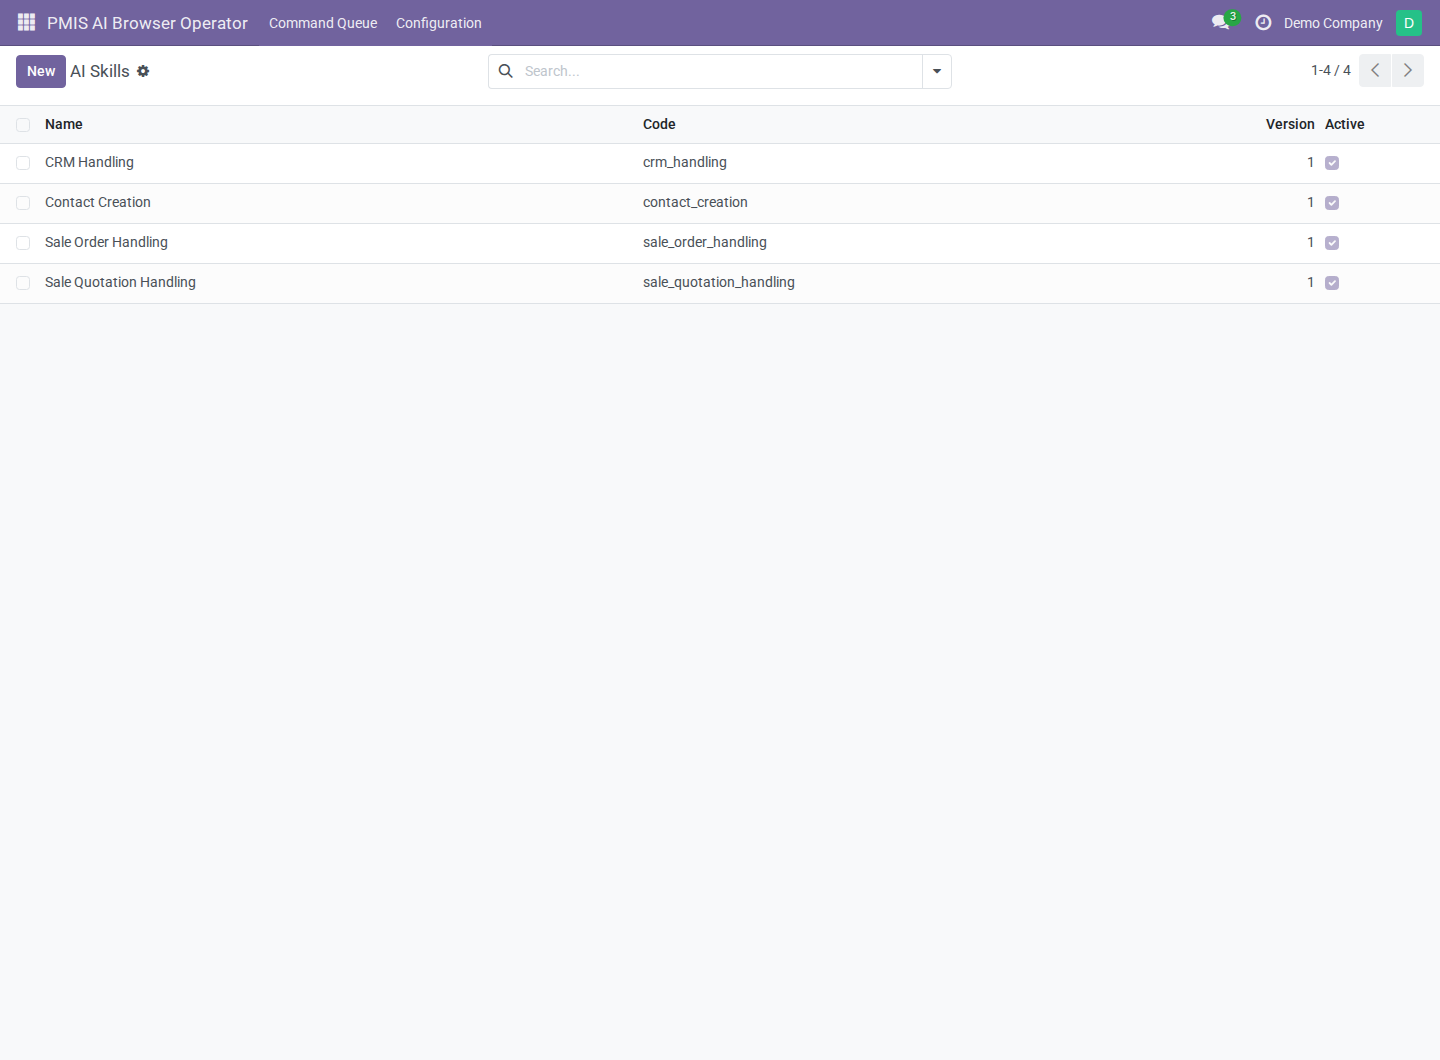The image size is (1440, 1060).
Task: Go to previous page arrow
Action: click(x=1375, y=70)
